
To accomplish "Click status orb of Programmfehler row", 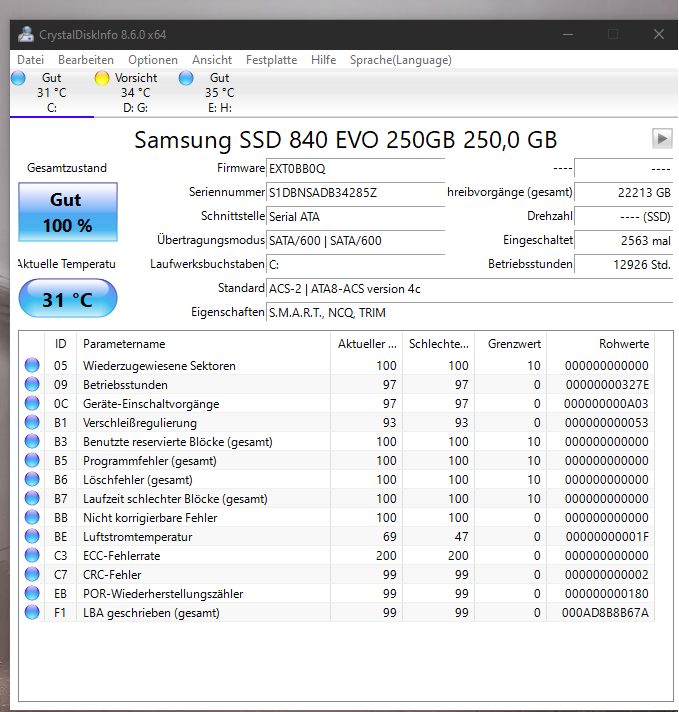I will (32, 460).
